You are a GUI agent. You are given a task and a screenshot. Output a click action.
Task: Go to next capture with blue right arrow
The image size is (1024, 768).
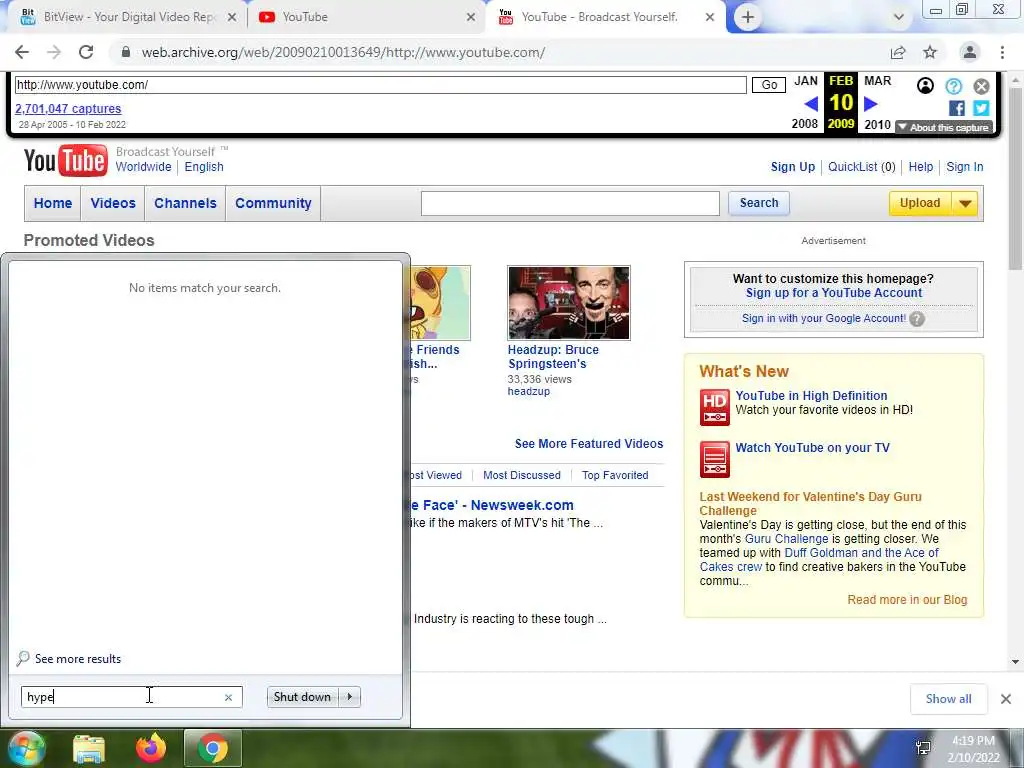point(871,103)
